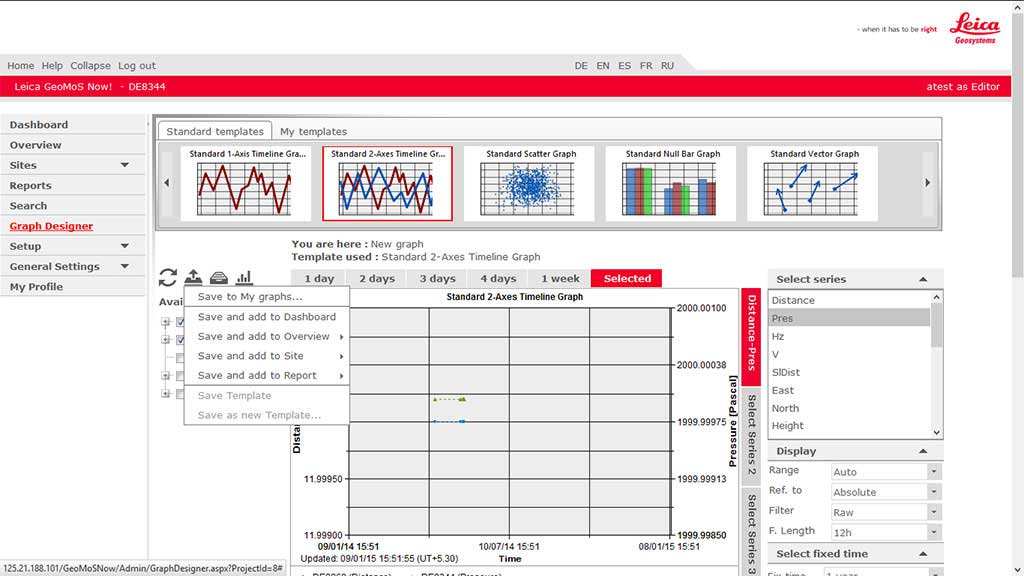Tick the fourth tree checkbox
This screenshot has height=576, width=1024.
click(x=180, y=376)
